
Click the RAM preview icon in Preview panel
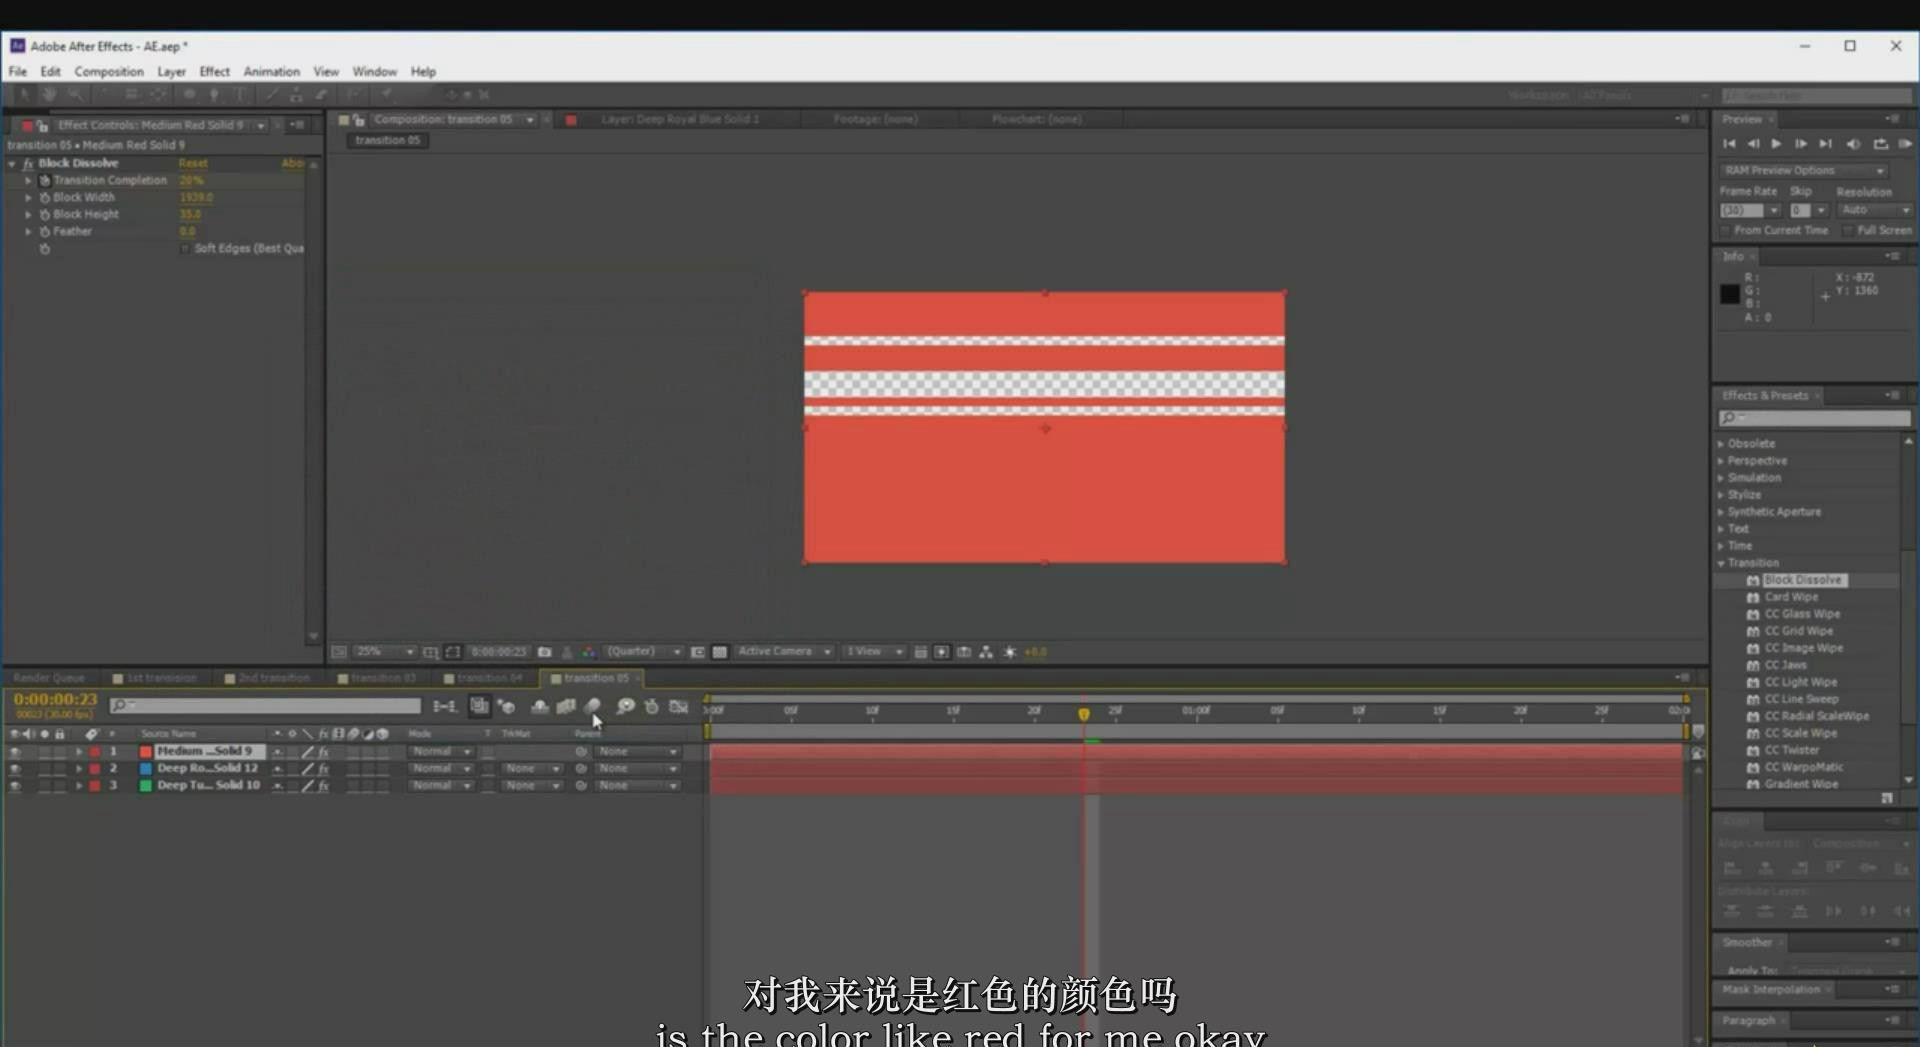(x=1905, y=144)
